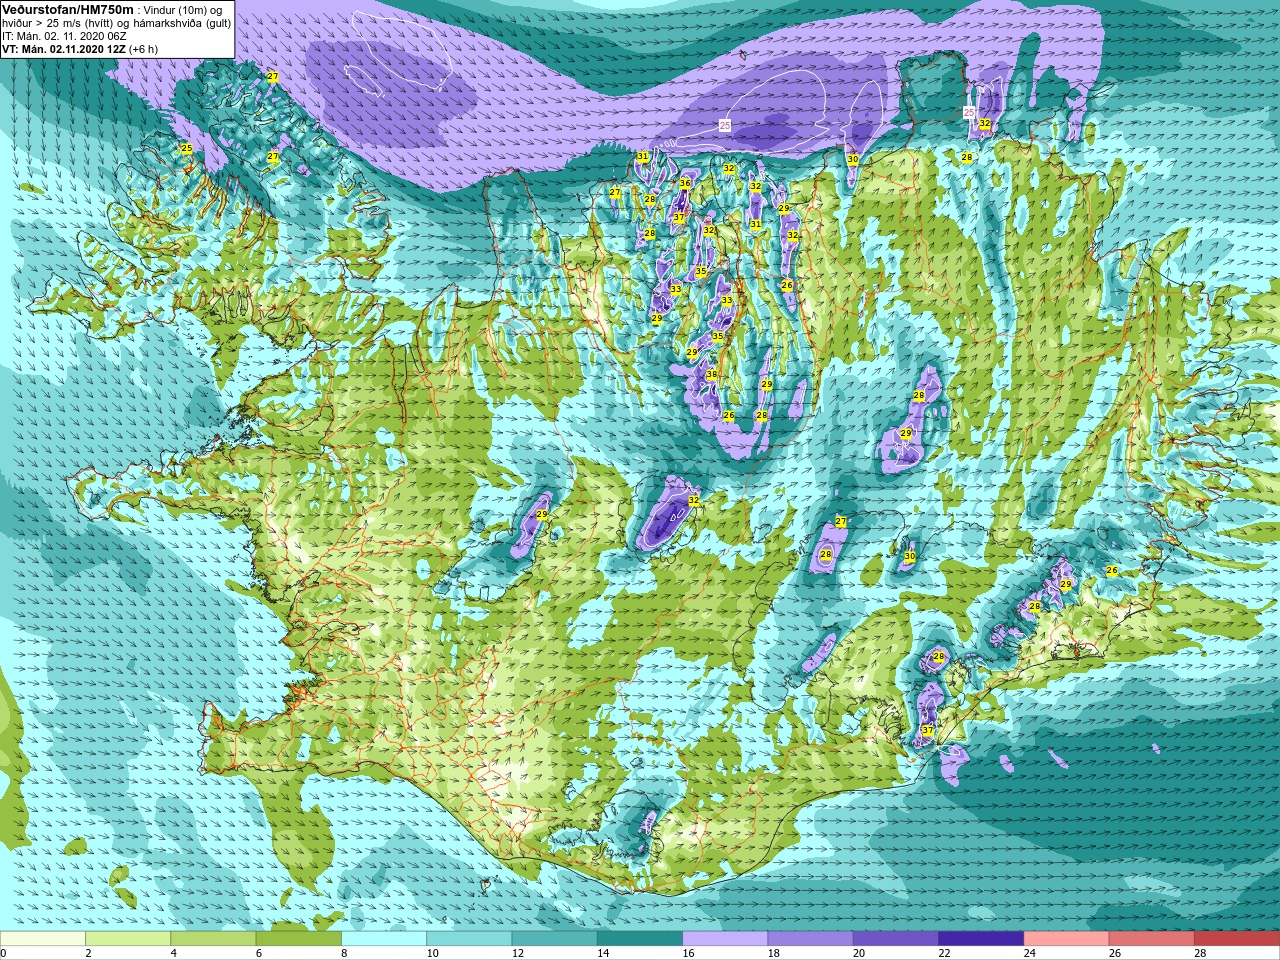Click the 14–16 m/s dark teal legend swatch

640,939
